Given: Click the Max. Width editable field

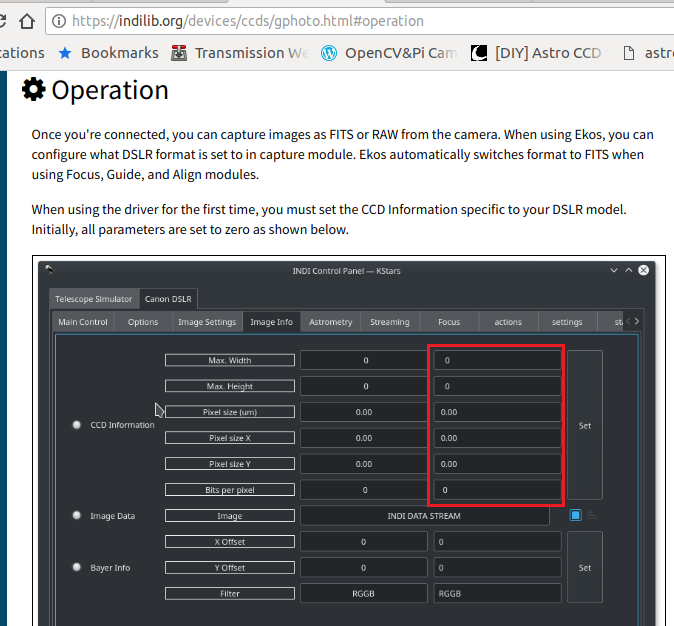Looking at the screenshot, I should [497, 360].
